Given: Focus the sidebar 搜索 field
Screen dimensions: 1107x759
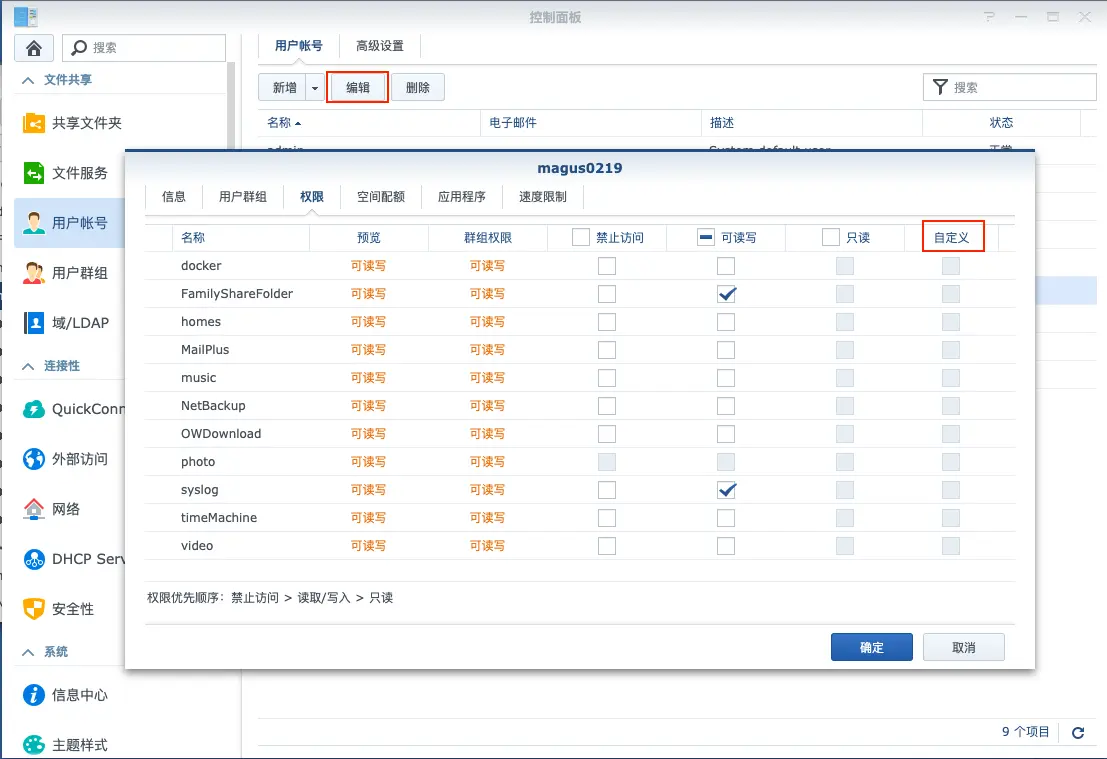Looking at the screenshot, I should (x=144, y=47).
